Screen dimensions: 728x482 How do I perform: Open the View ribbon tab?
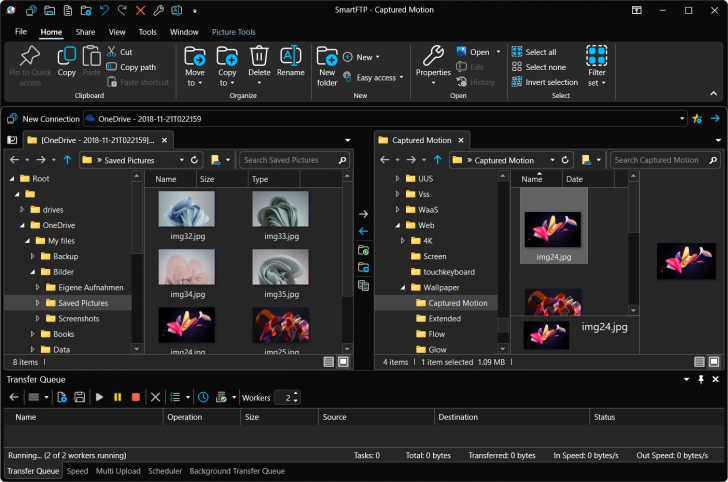pyautogui.click(x=117, y=32)
